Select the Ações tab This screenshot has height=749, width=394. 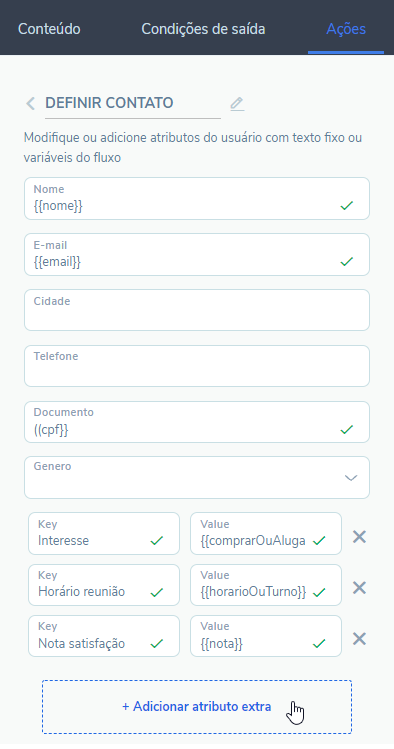point(346,29)
